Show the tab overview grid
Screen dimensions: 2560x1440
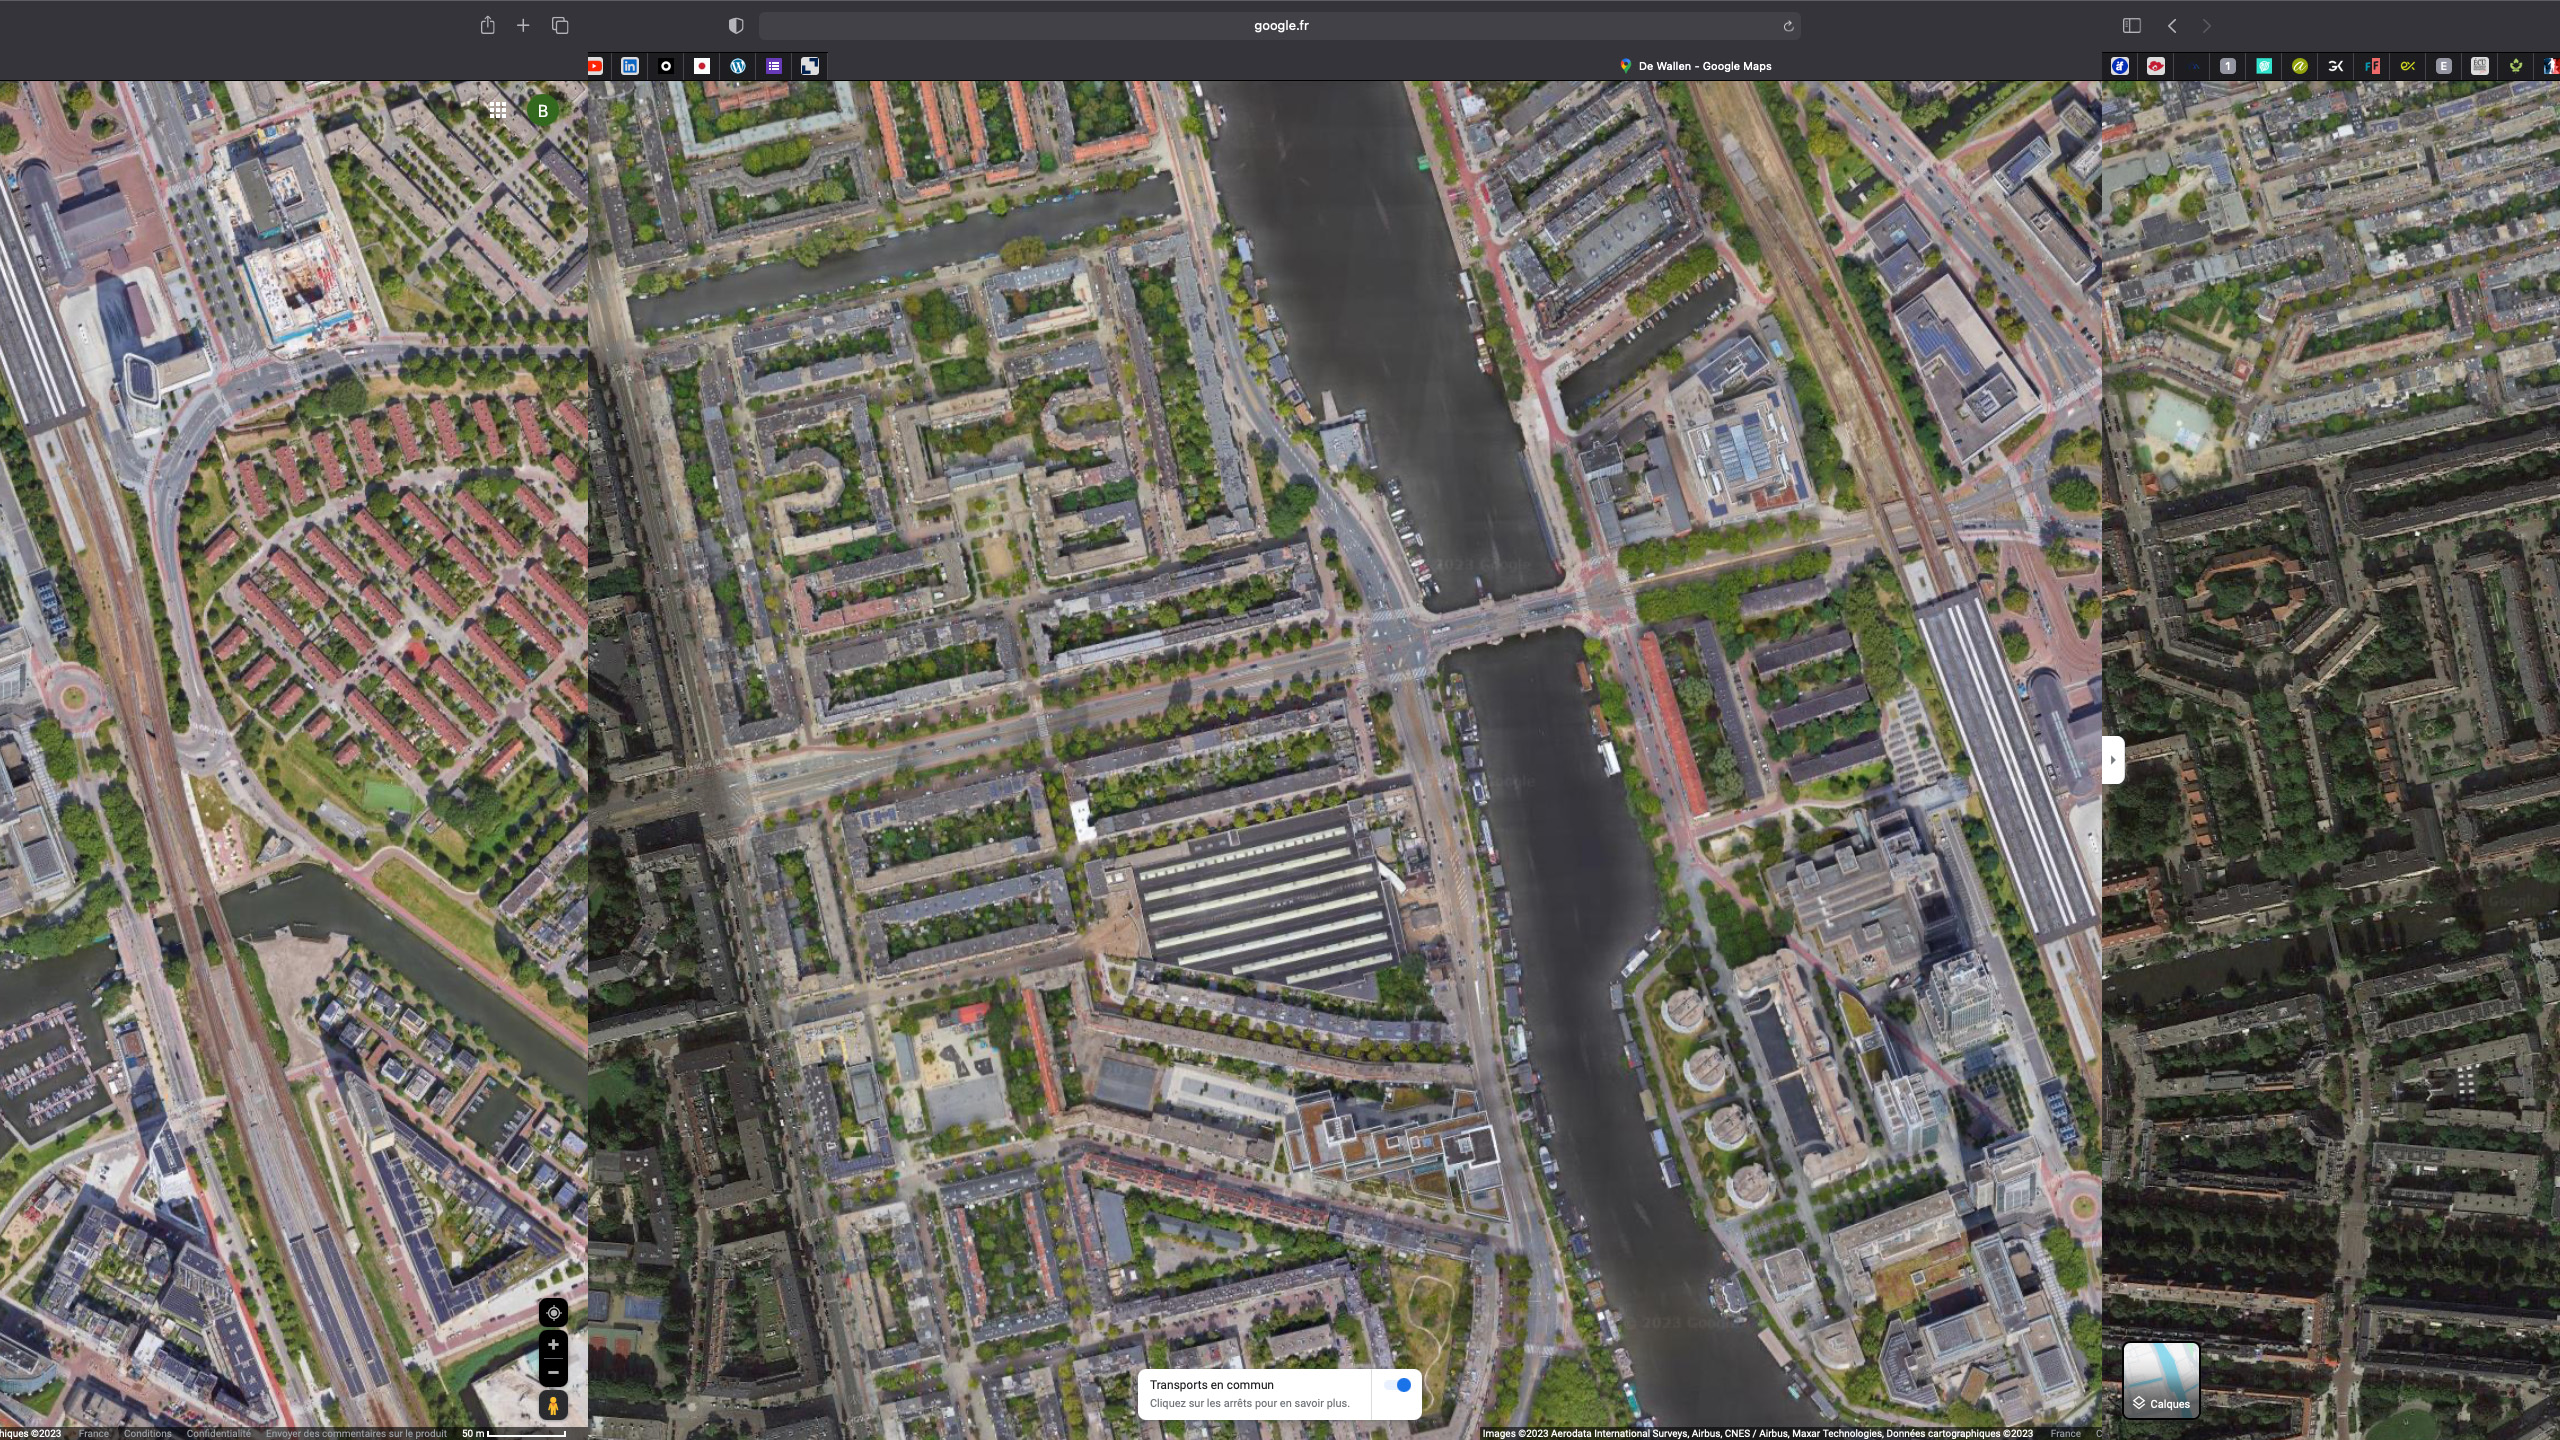(x=560, y=25)
